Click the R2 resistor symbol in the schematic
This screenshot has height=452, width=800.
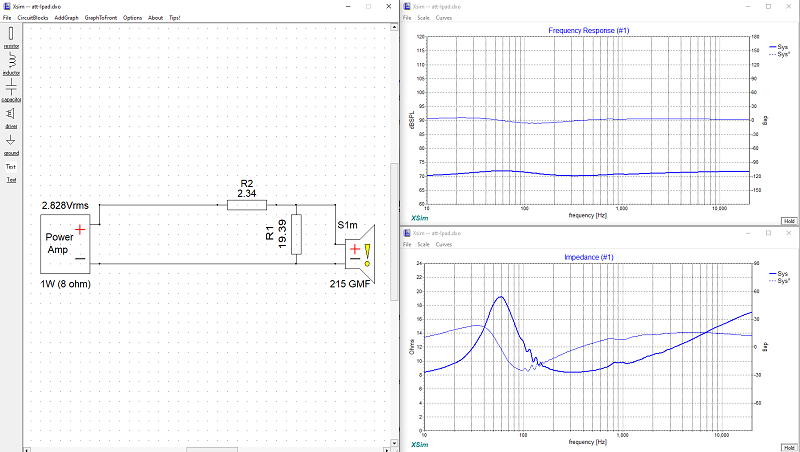click(x=246, y=205)
